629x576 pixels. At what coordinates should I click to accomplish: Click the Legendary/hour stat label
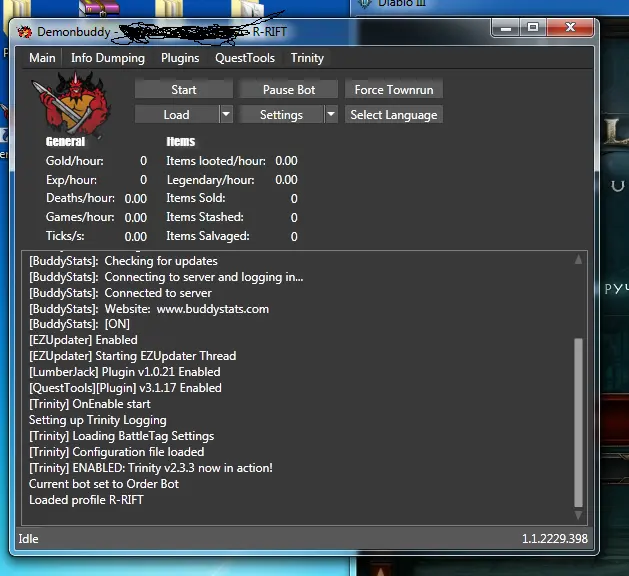[x=211, y=180]
